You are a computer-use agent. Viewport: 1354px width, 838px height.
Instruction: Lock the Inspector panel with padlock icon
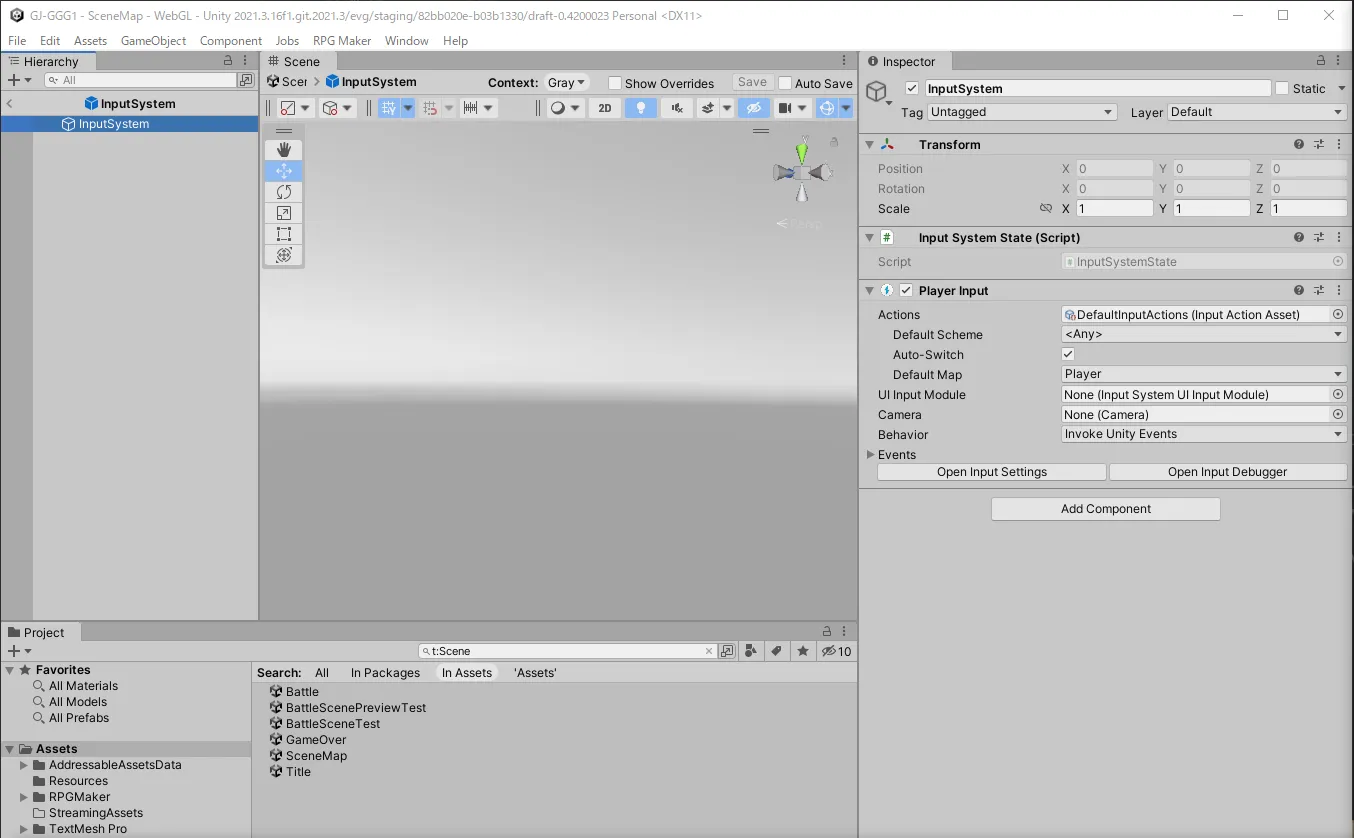tap(1320, 62)
